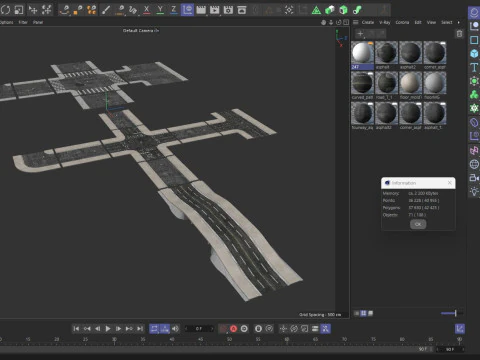Viewport: 480px width, 360px height.
Task: Click the Text spline T icon in sidebar
Action: [x=474, y=67]
